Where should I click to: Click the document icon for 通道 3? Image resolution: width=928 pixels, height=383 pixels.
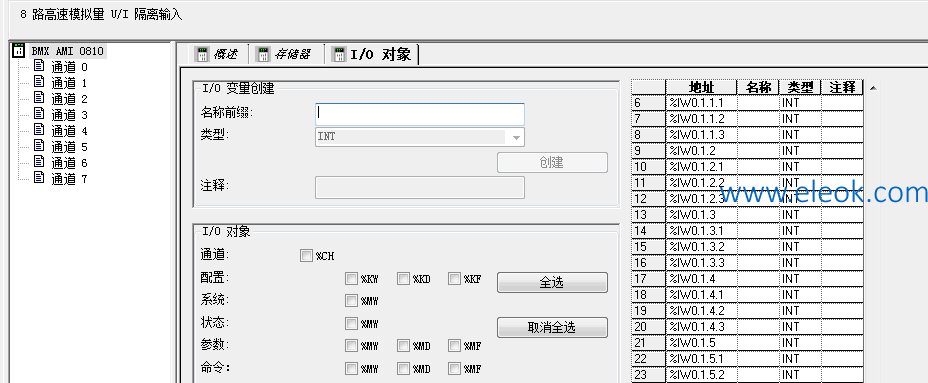click(x=39, y=114)
